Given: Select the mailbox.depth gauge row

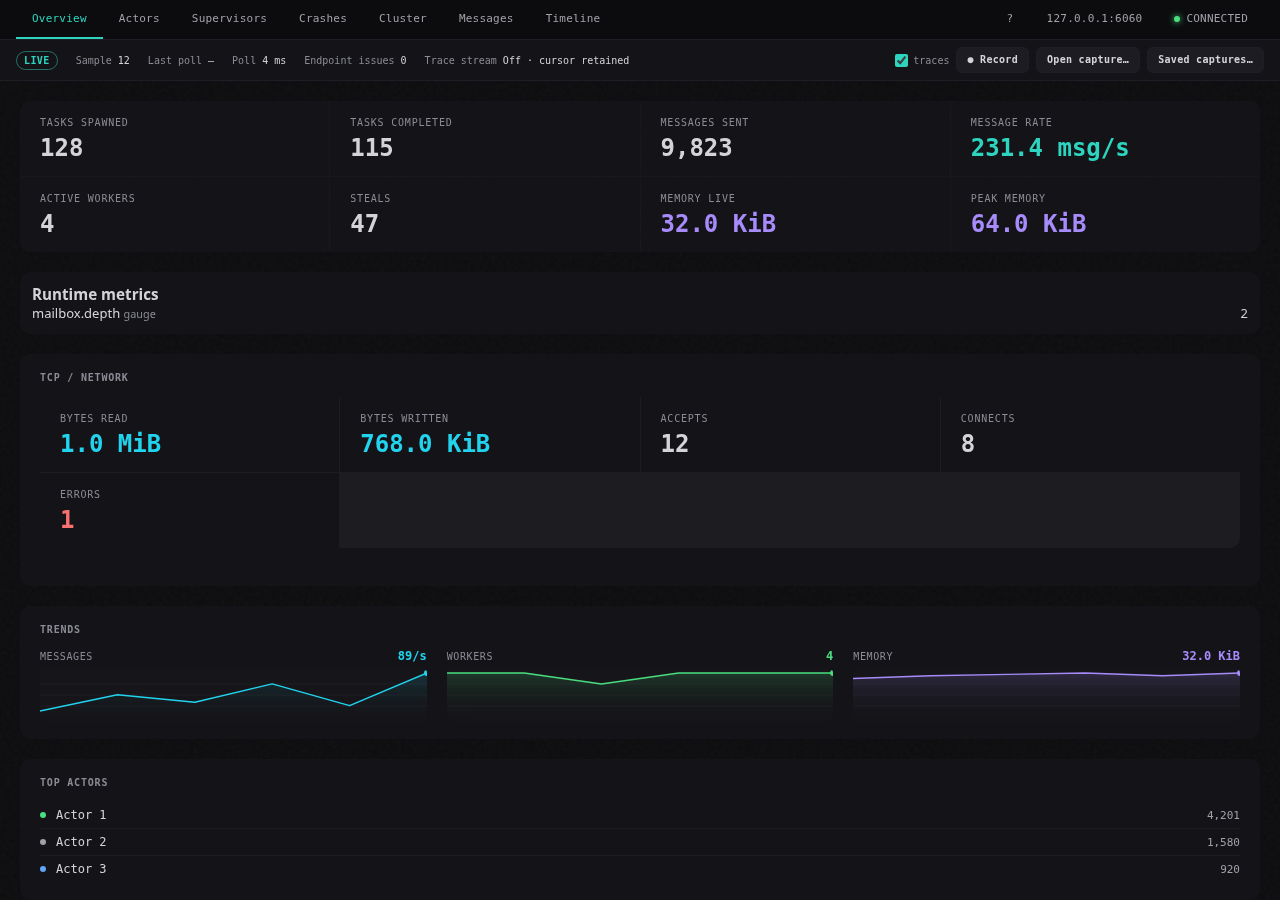Looking at the screenshot, I should [640, 314].
